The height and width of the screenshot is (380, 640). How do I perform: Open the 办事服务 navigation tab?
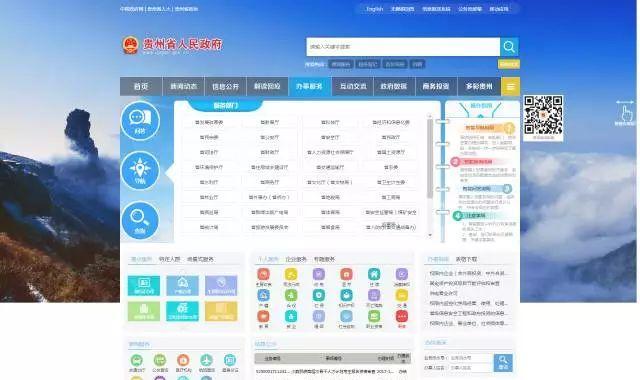[x=309, y=87]
